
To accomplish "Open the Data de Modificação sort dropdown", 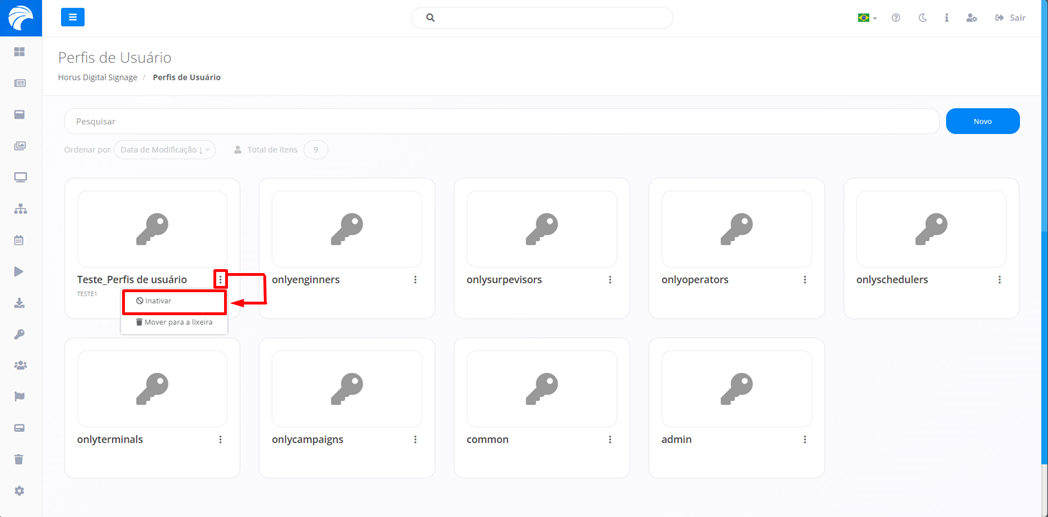I will click(164, 150).
